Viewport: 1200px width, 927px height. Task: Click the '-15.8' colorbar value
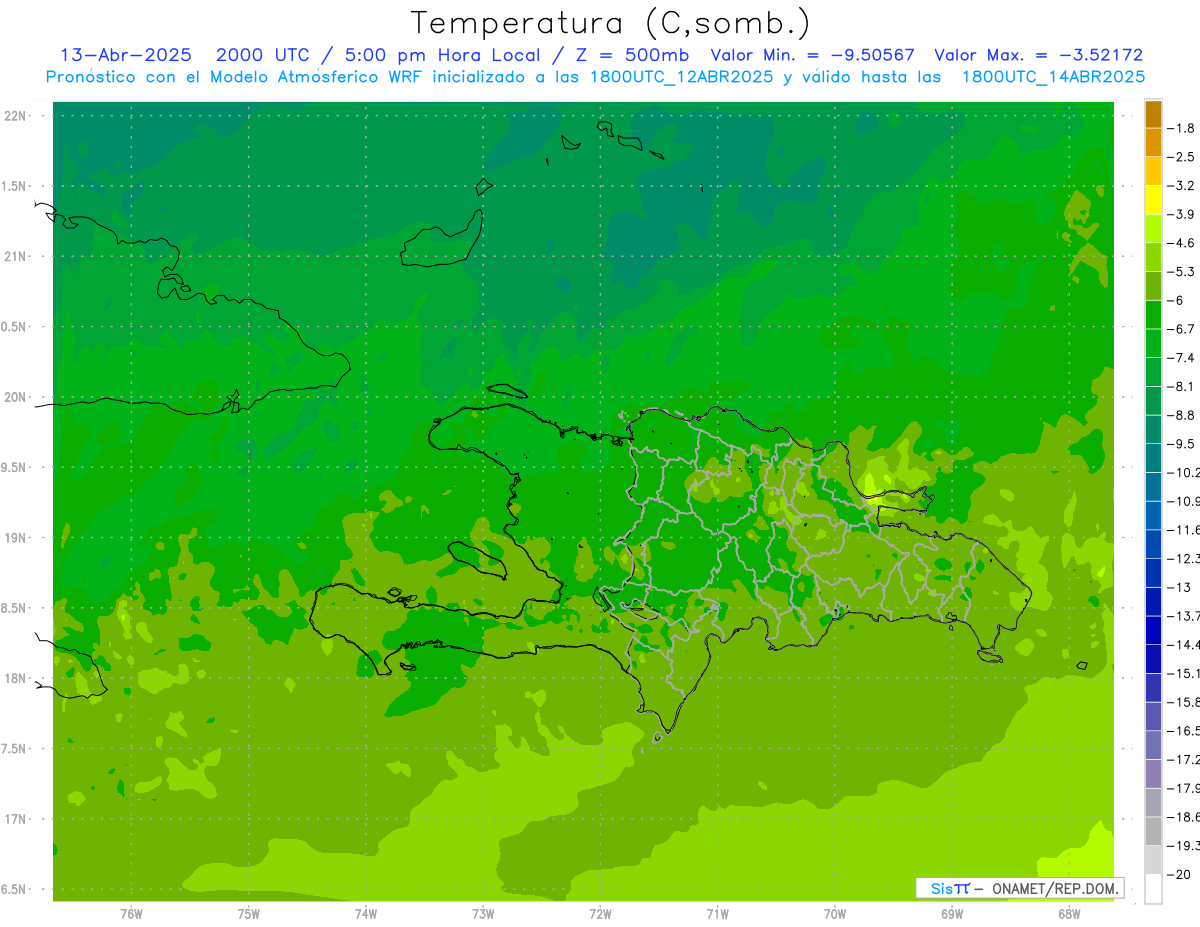point(1182,702)
